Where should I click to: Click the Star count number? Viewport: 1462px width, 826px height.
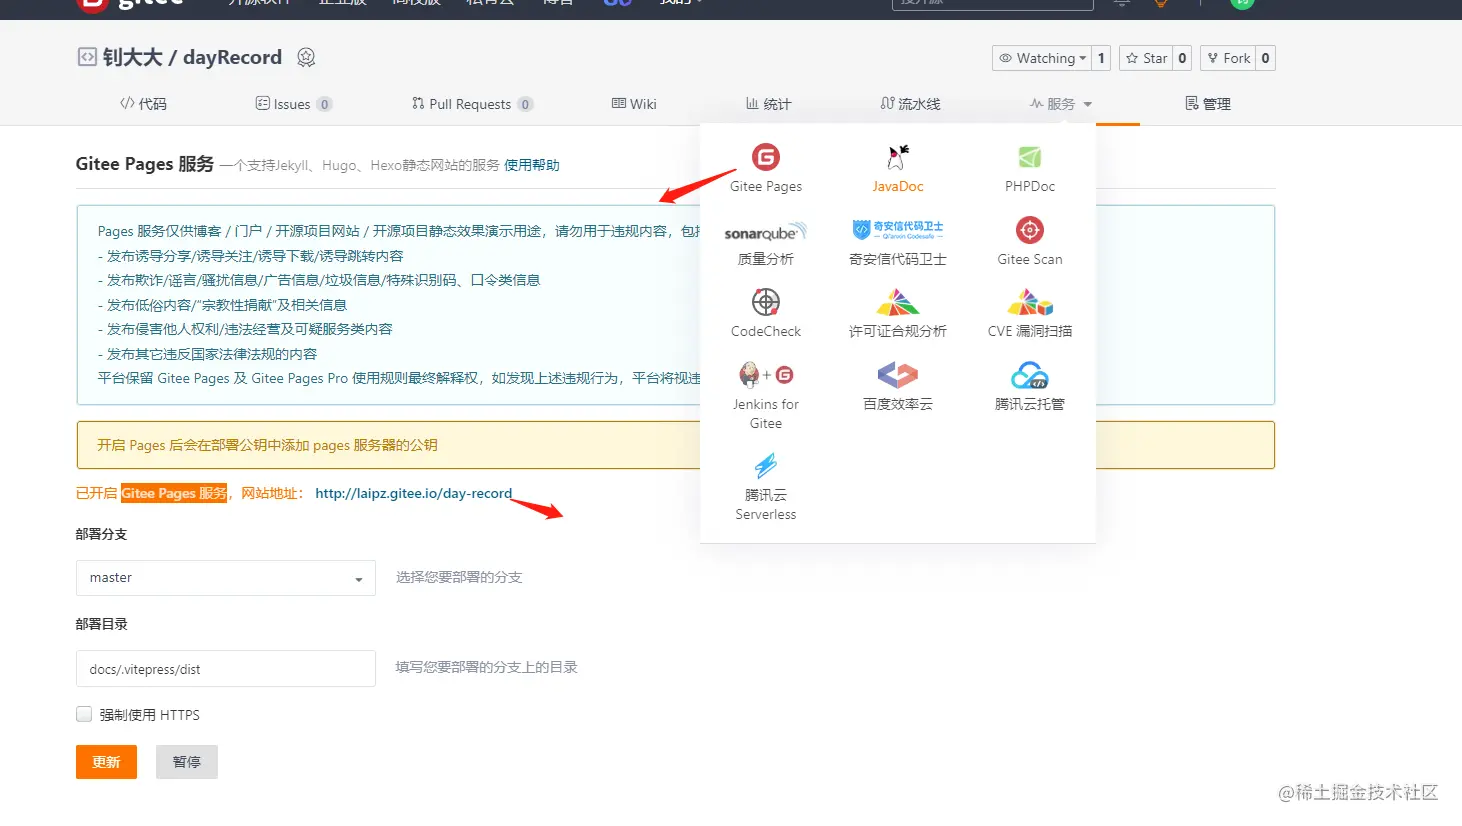(1182, 58)
